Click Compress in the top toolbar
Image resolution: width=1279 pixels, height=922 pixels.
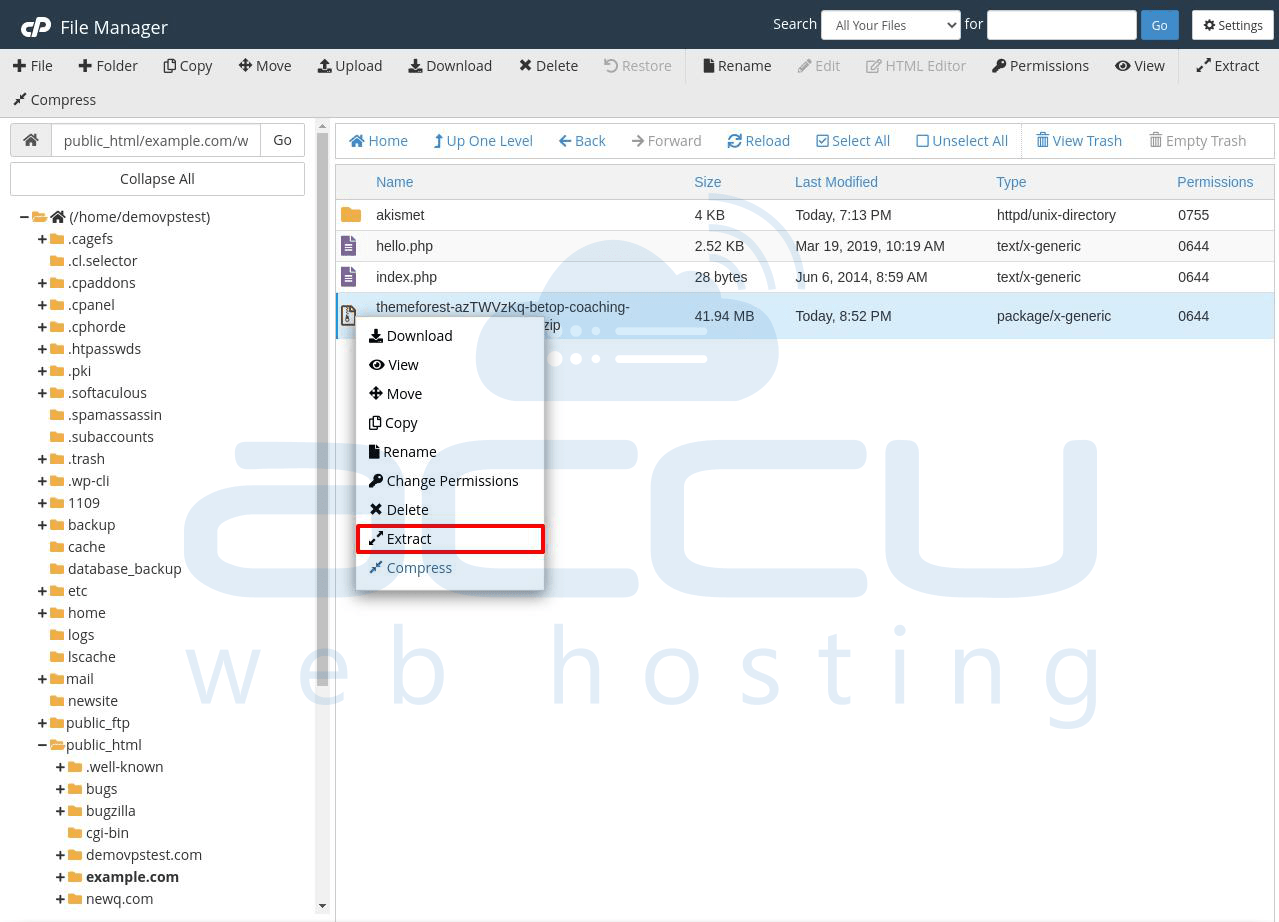pyautogui.click(x=55, y=100)
